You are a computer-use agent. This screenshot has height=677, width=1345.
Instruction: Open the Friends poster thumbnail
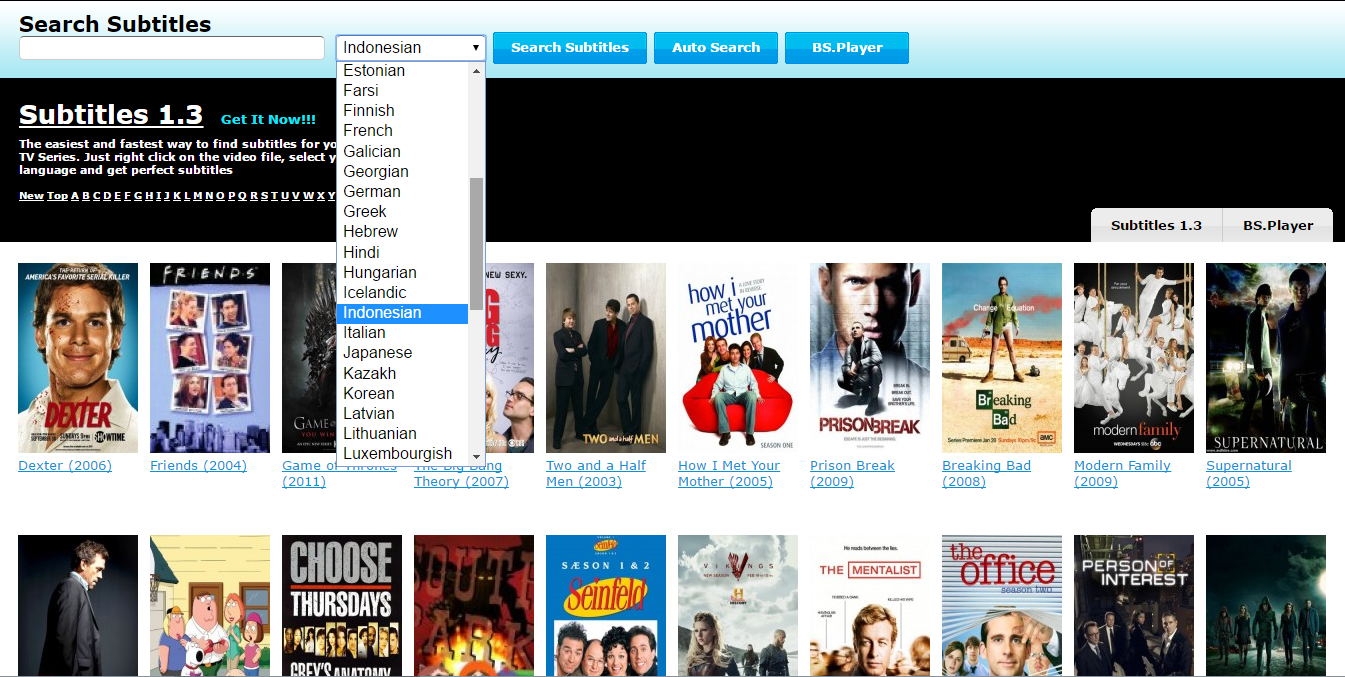[x=210, y=358]
